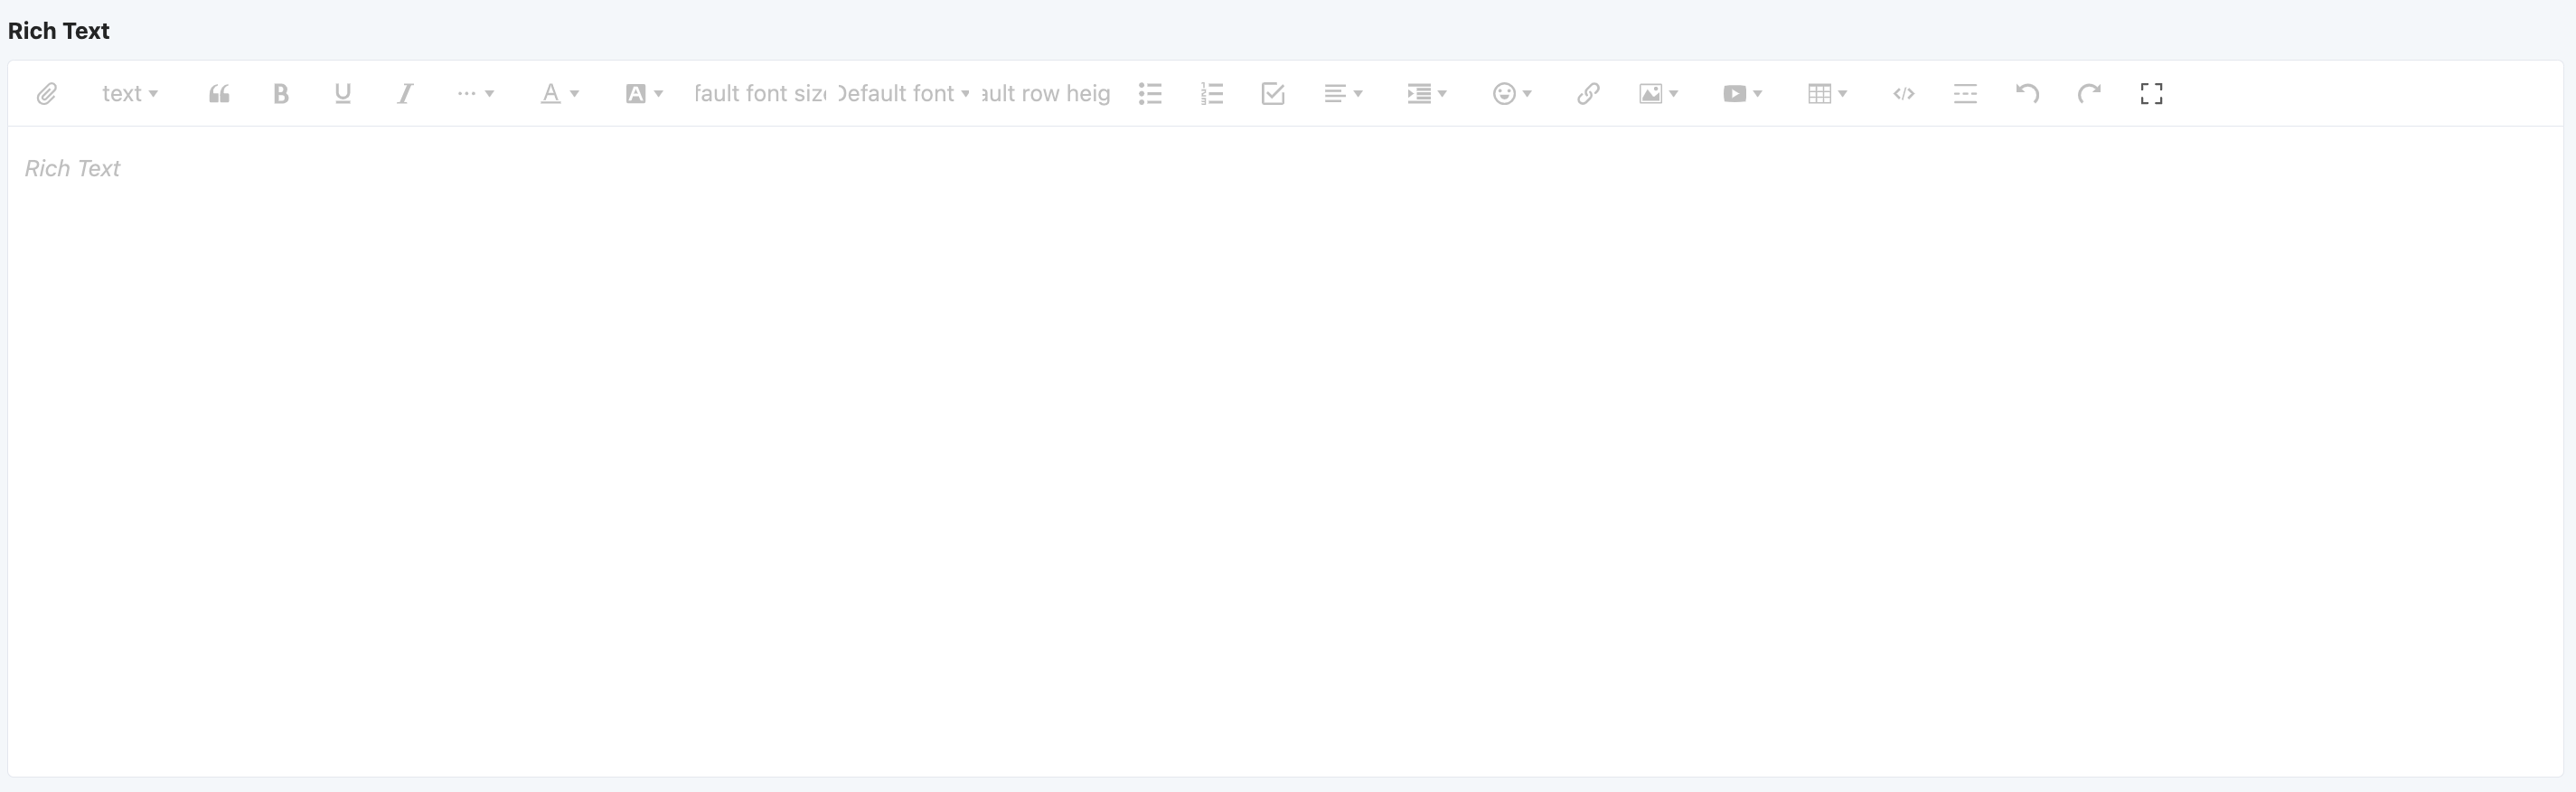Expand the default row height dropdown
2576x792 pixels.
(1046, 94)
